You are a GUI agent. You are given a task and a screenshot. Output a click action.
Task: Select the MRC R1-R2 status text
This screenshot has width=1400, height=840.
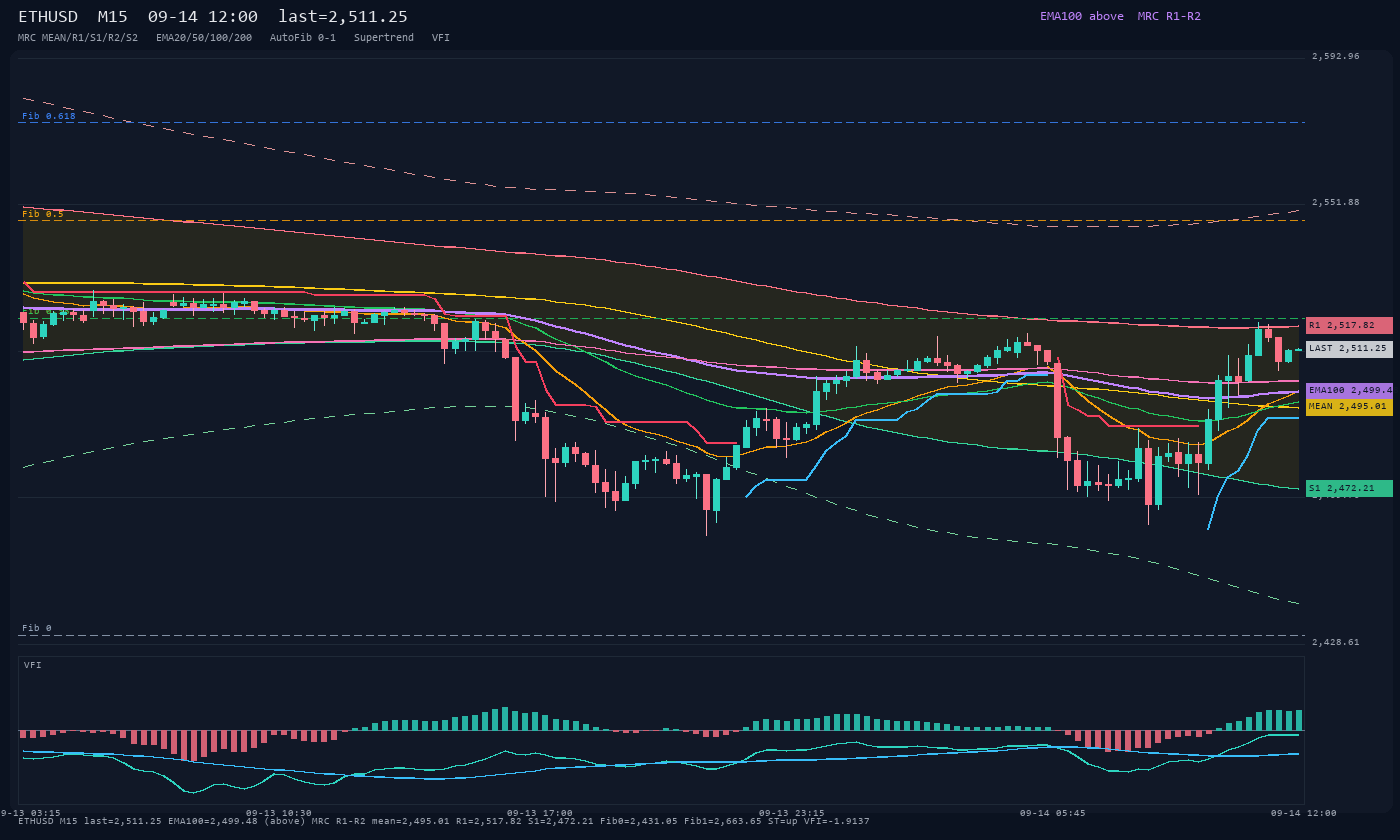tap(1169, 16)
